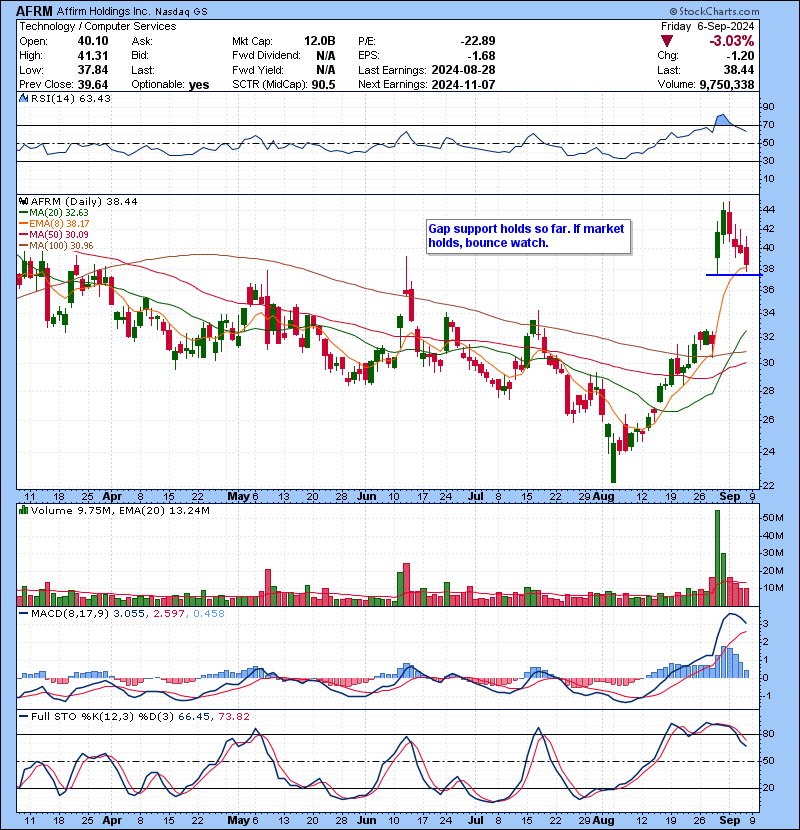This screenshot has height=830, width=800.
Task: Click the RSI(14) 63.43 label
Action: pos(71,98)
